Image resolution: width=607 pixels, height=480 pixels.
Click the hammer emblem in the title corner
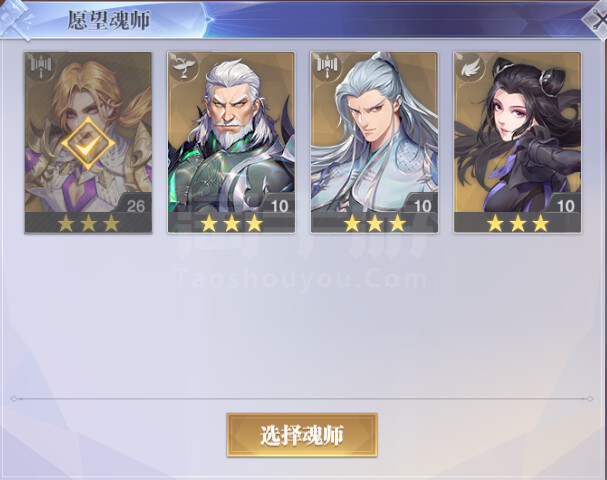(x=16, y=19)
